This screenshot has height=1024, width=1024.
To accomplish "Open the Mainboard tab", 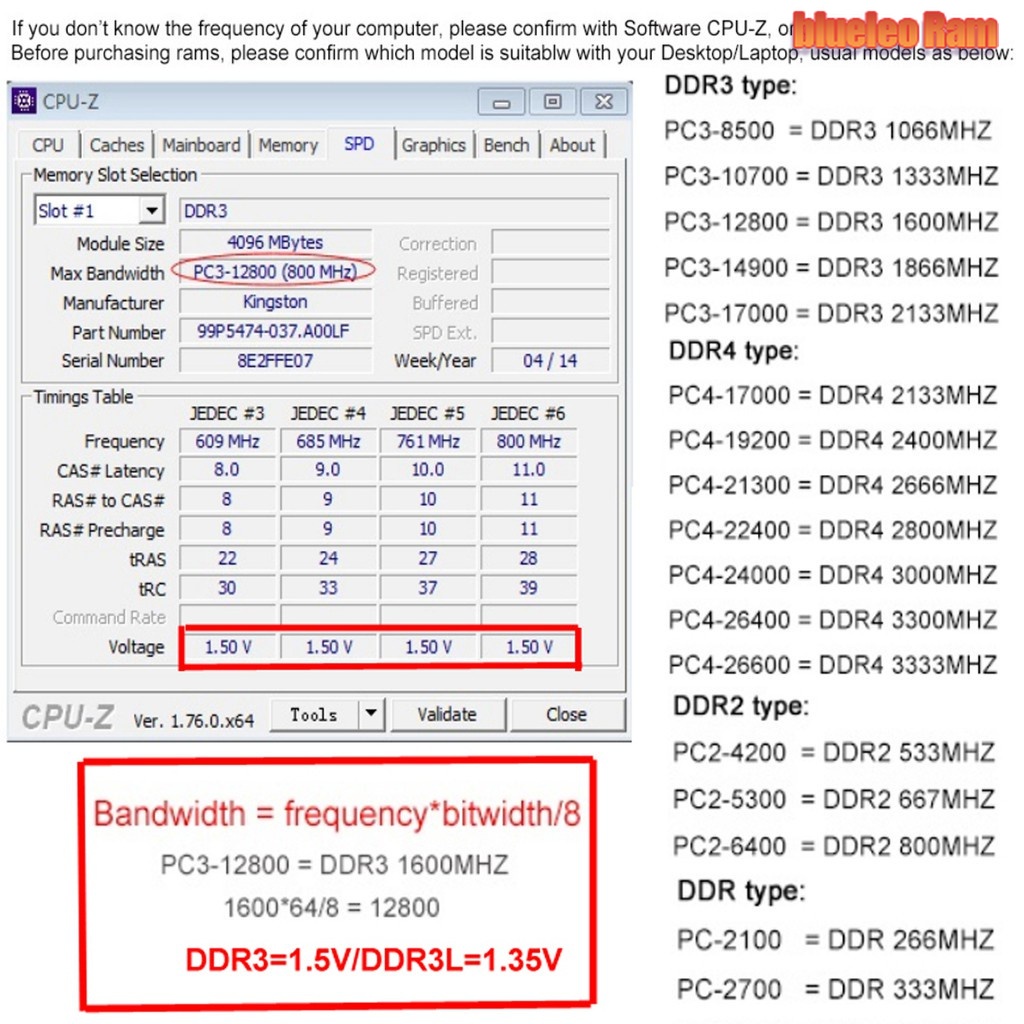I will [201, 145].
